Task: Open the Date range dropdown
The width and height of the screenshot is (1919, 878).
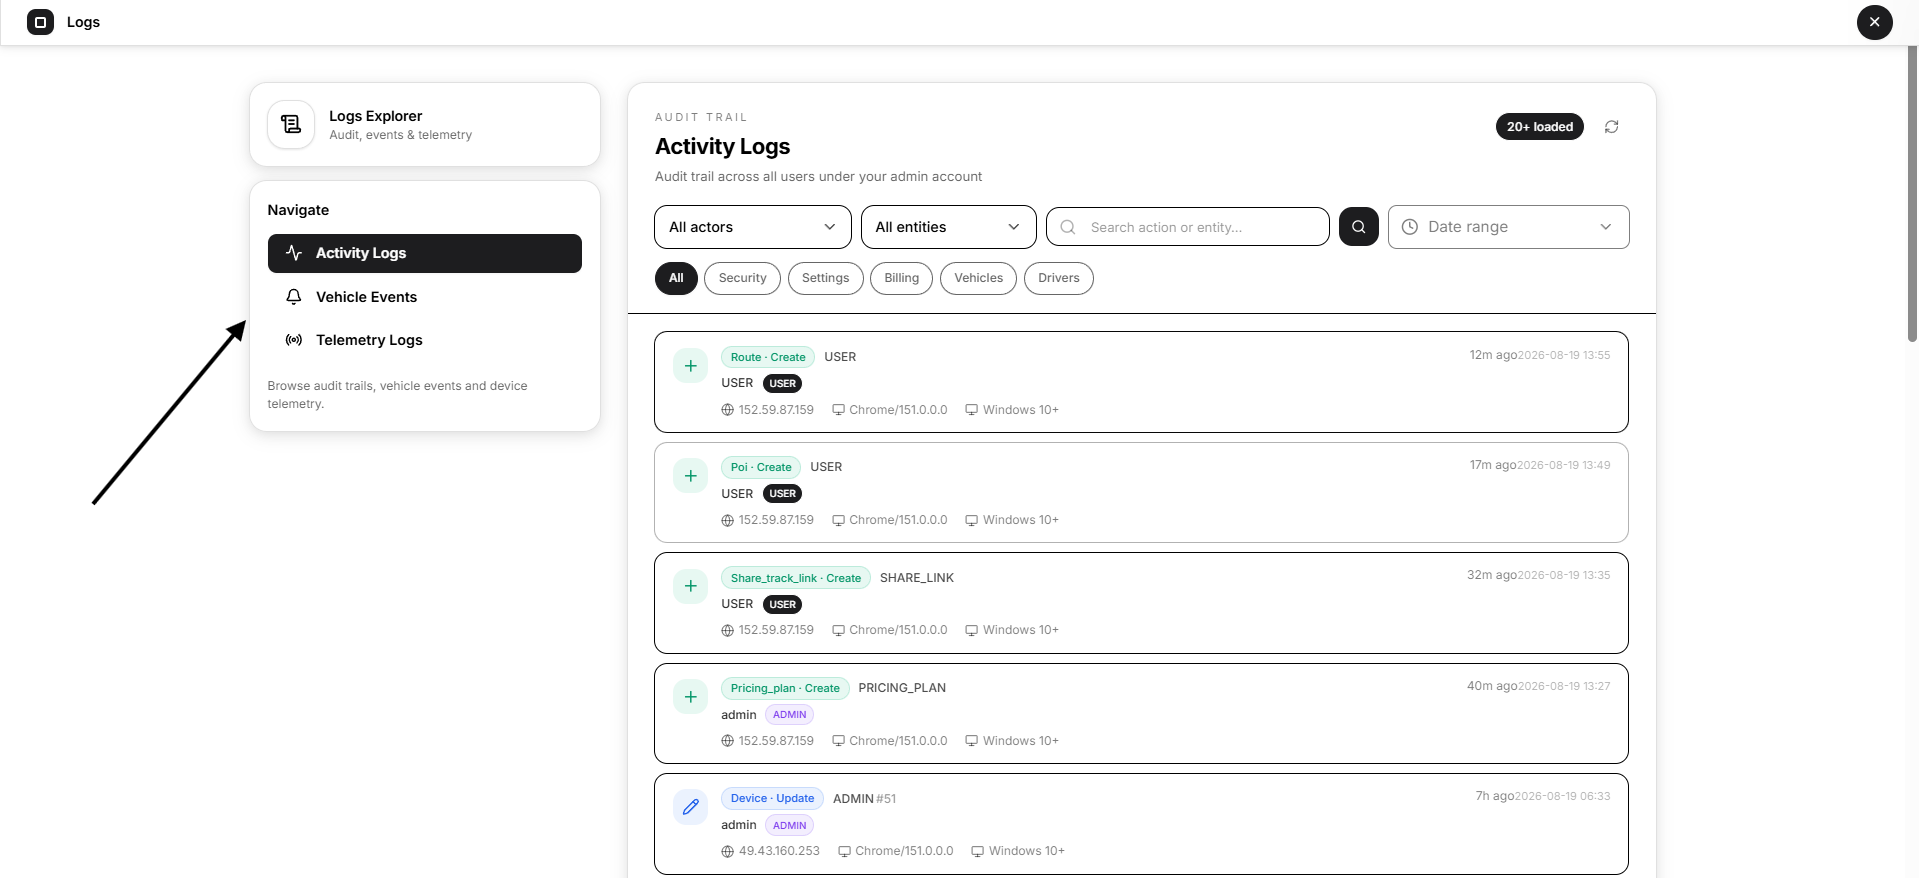Action: click(1508, 227)
